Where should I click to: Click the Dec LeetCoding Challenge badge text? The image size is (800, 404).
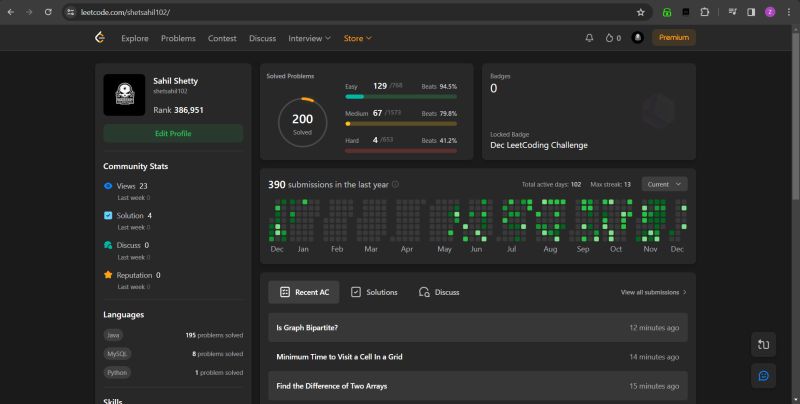pos(539,145)
